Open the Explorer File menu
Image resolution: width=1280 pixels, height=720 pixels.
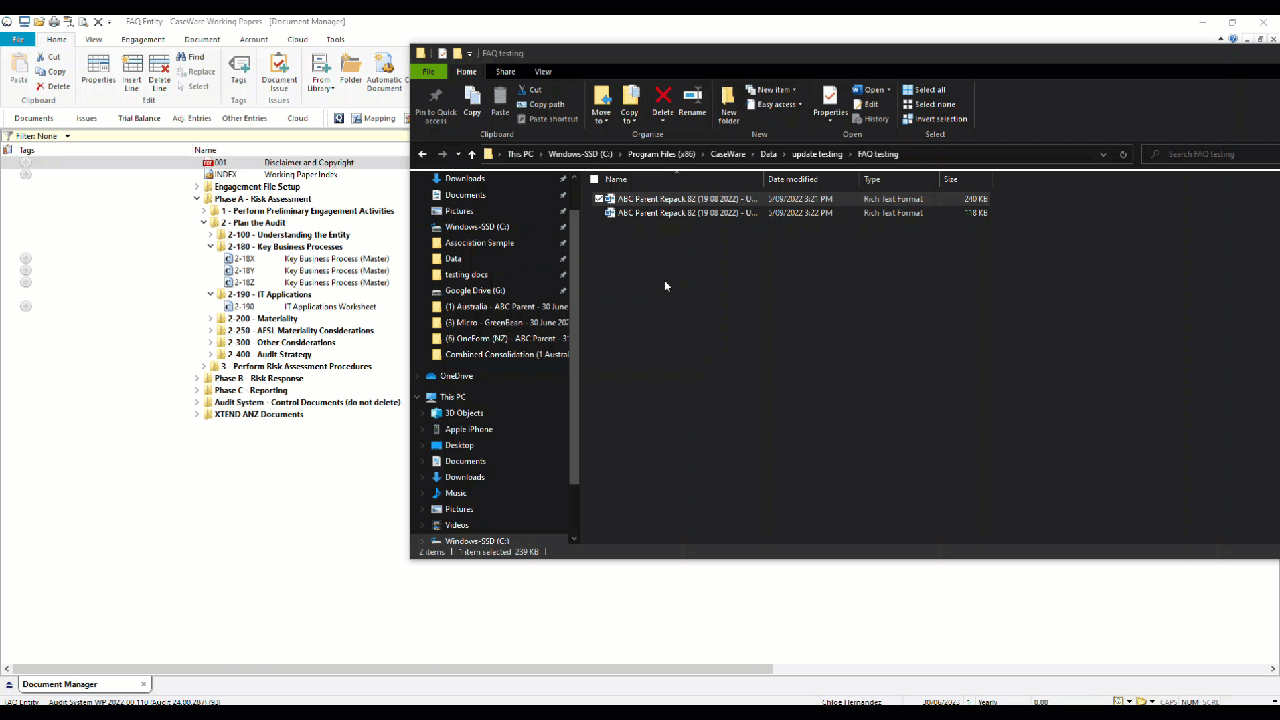[x=428, y=72]
